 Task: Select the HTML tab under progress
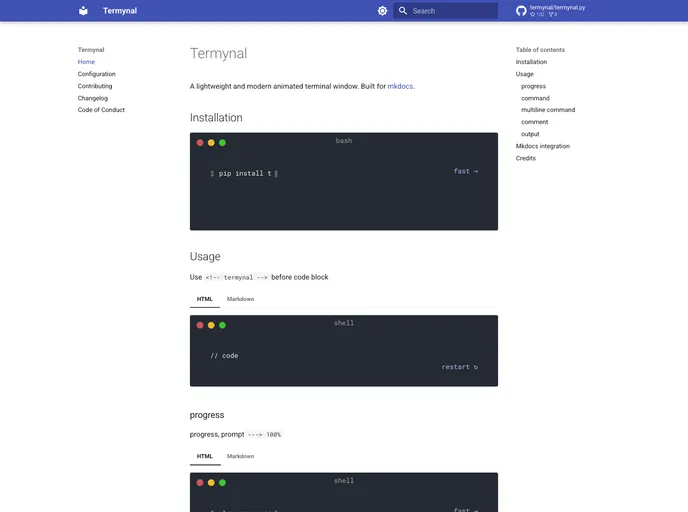click(204, 456)
